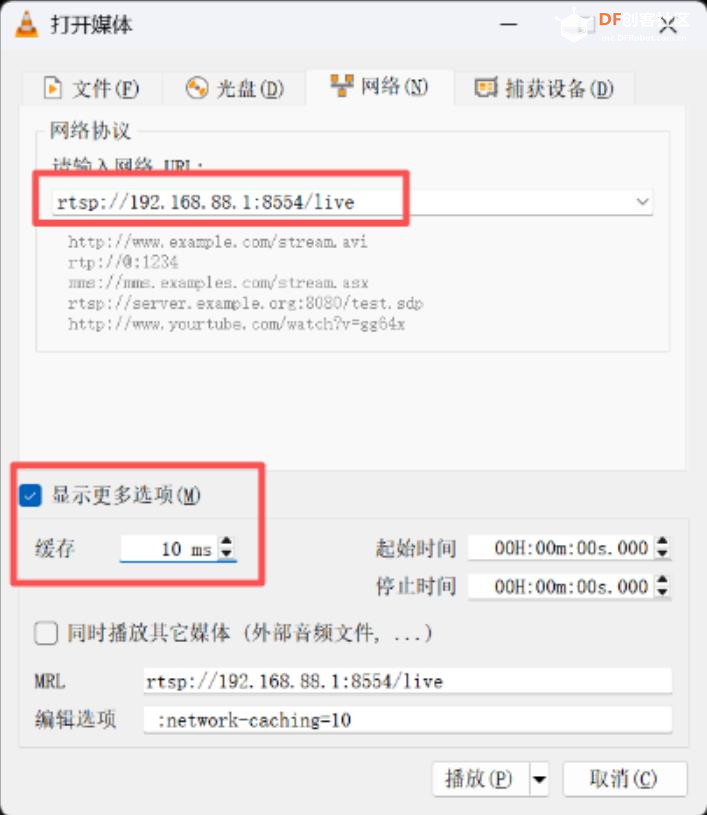Screen dimensions: 707x815
Task: Switch to the 捕获设备(D) tab
Action: coord(544,88)
